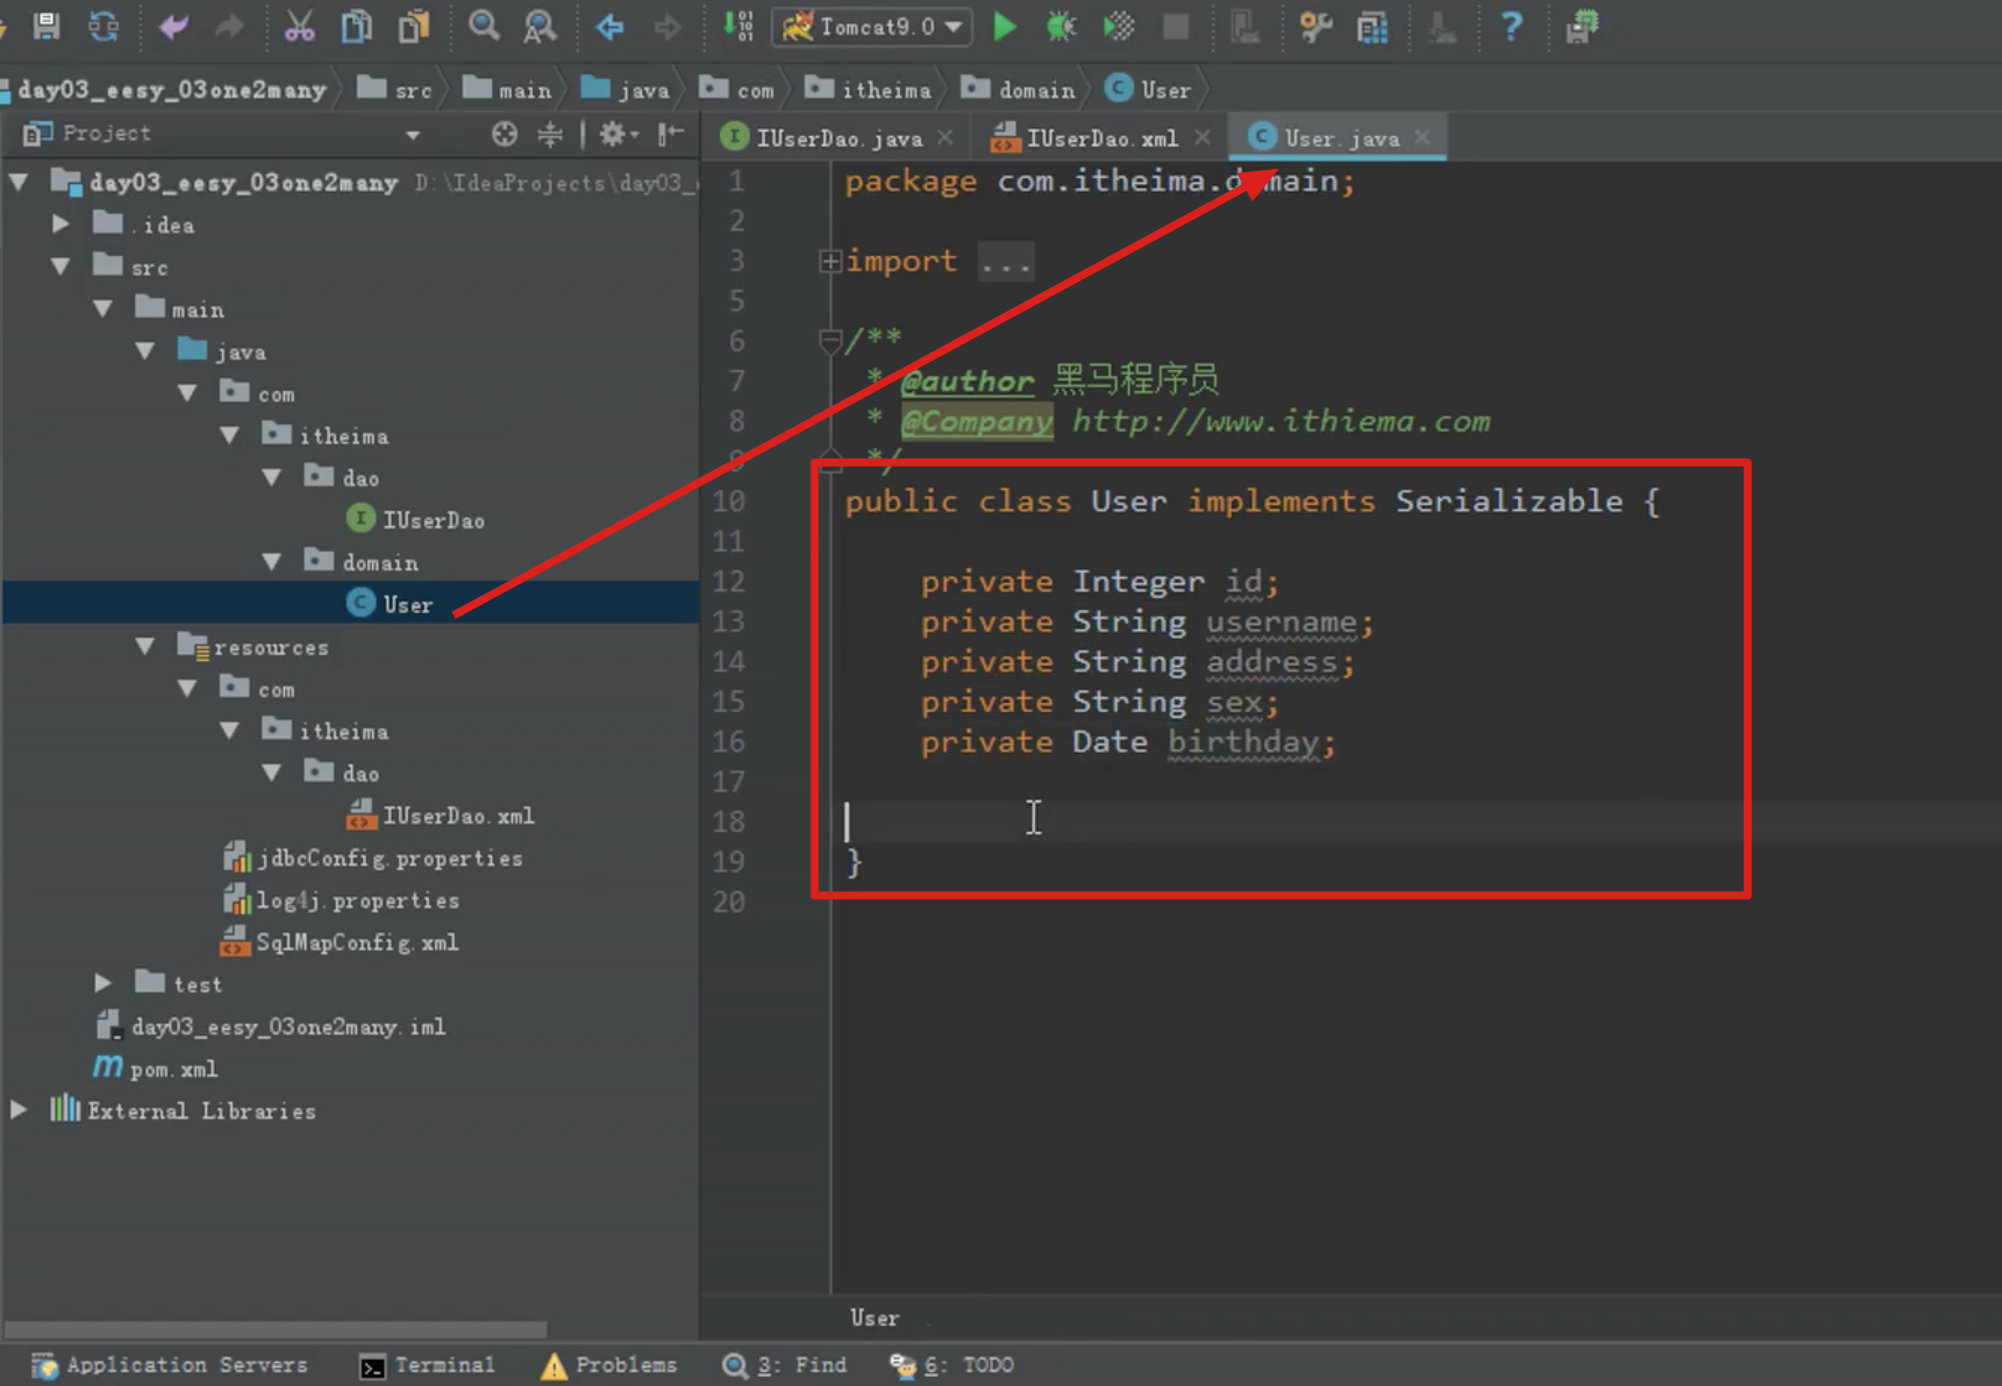The image size is (2002, 1386).
Task: Start debugging with the bug icon
Action: coord(1060,26)
